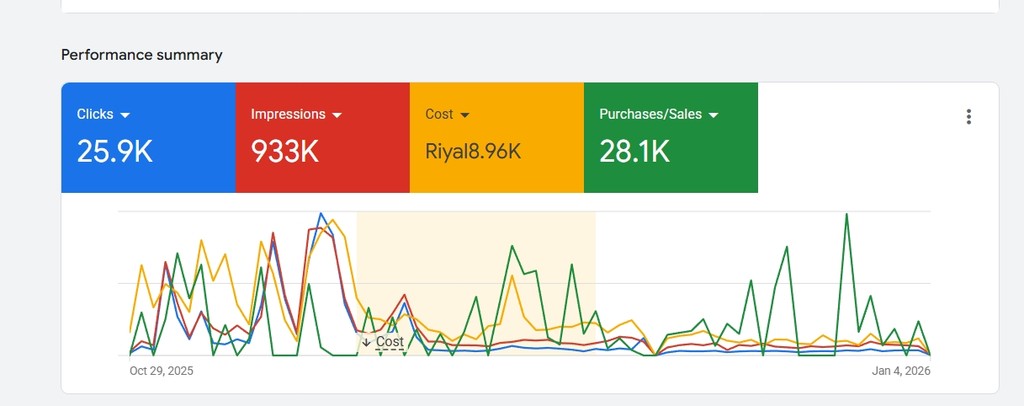Click the 25.9K clicks value
This screenshot has width=1024, height=406.
114,152
